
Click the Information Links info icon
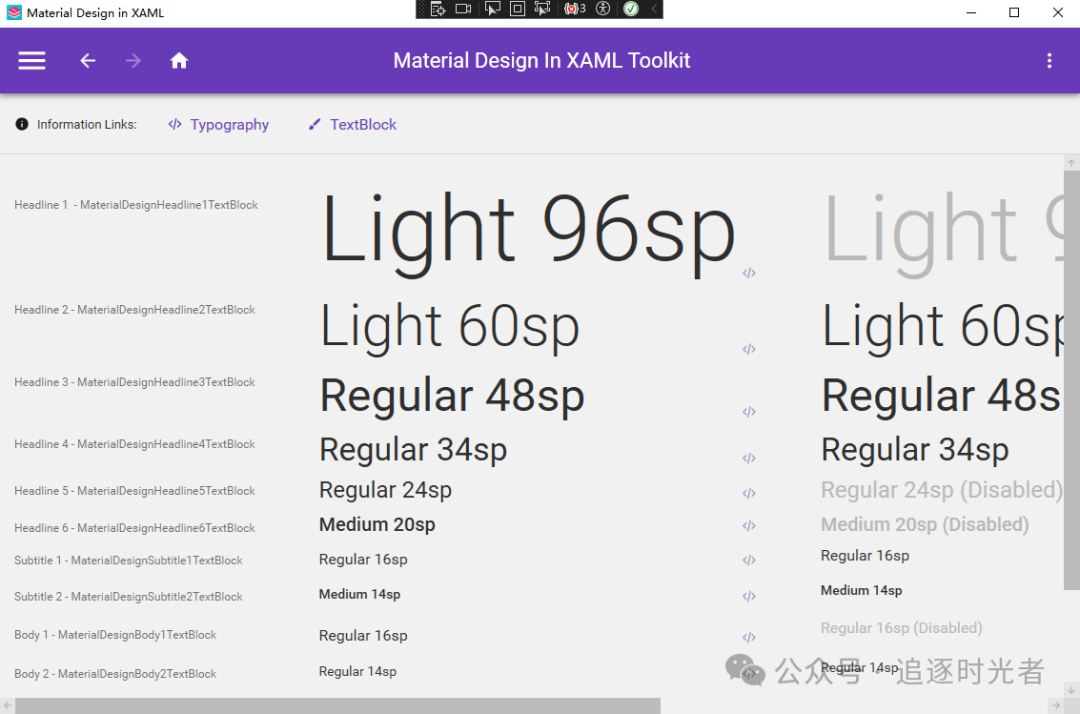click(x=21, y=124)
